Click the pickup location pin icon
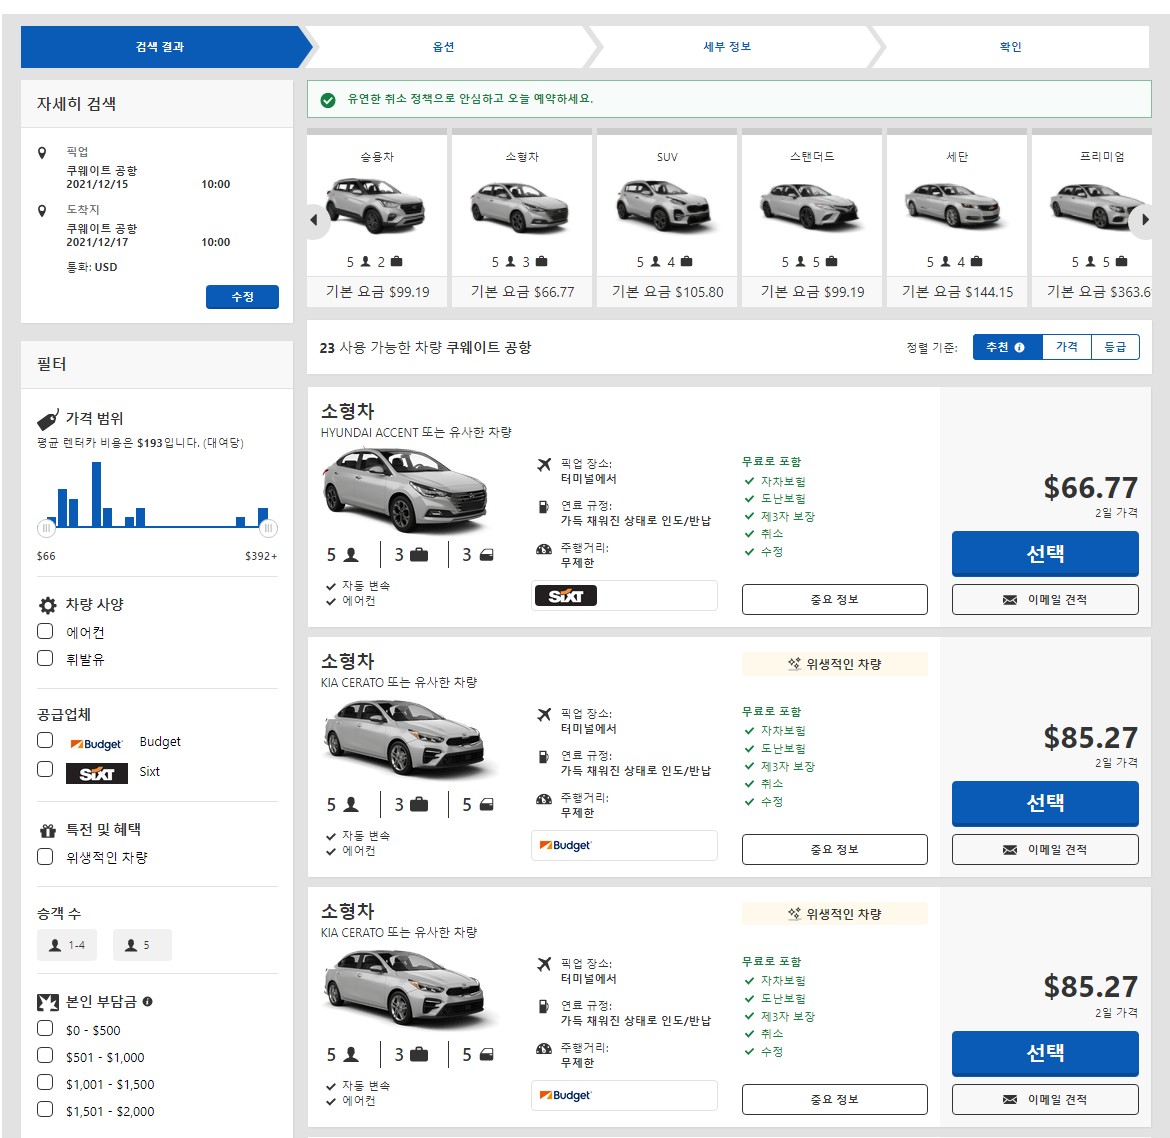The width and height of the screenshot is (1170, 1138). tap(43, 153)
